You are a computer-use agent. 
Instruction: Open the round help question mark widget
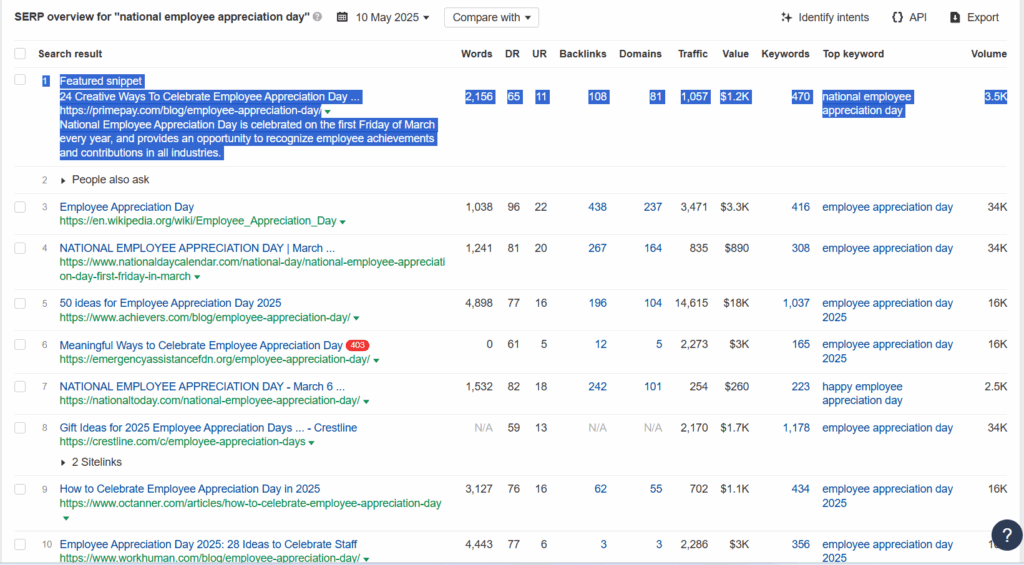point(1006,536)
